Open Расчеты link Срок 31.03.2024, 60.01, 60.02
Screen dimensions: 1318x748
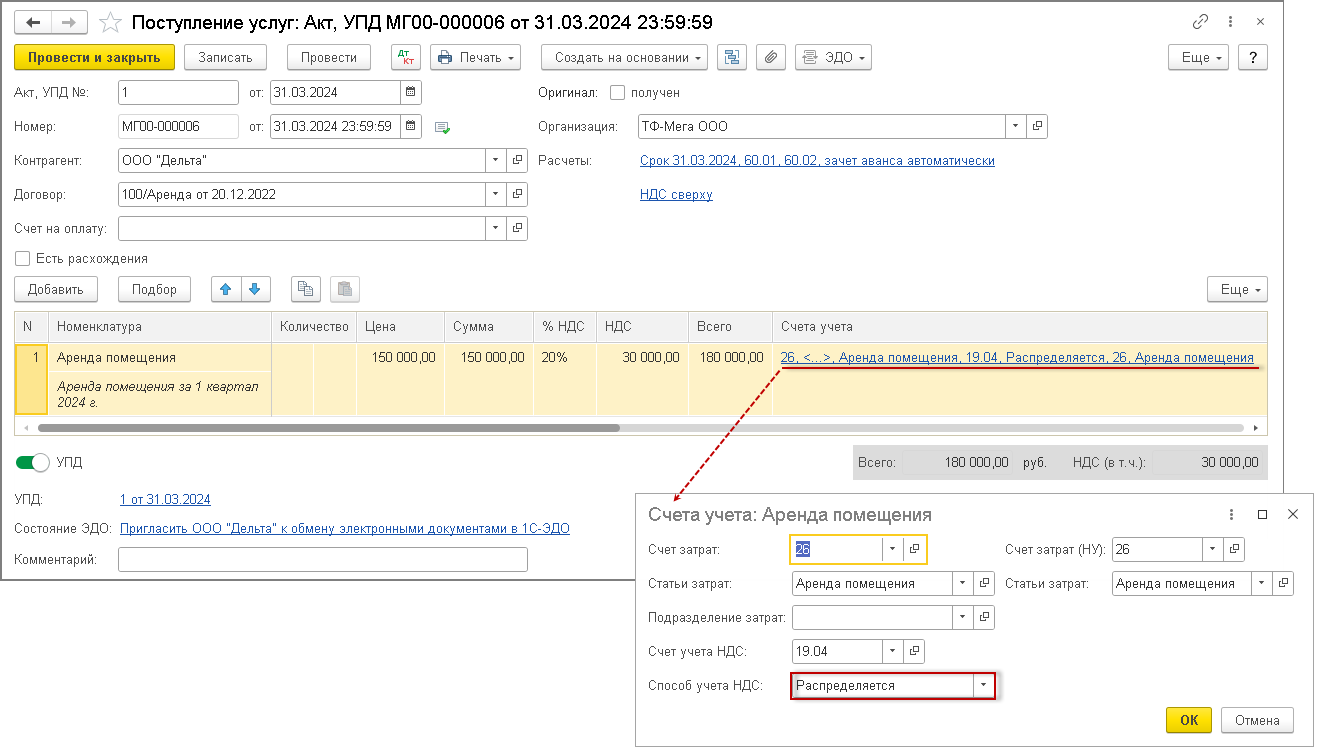[x=817, y=160]
